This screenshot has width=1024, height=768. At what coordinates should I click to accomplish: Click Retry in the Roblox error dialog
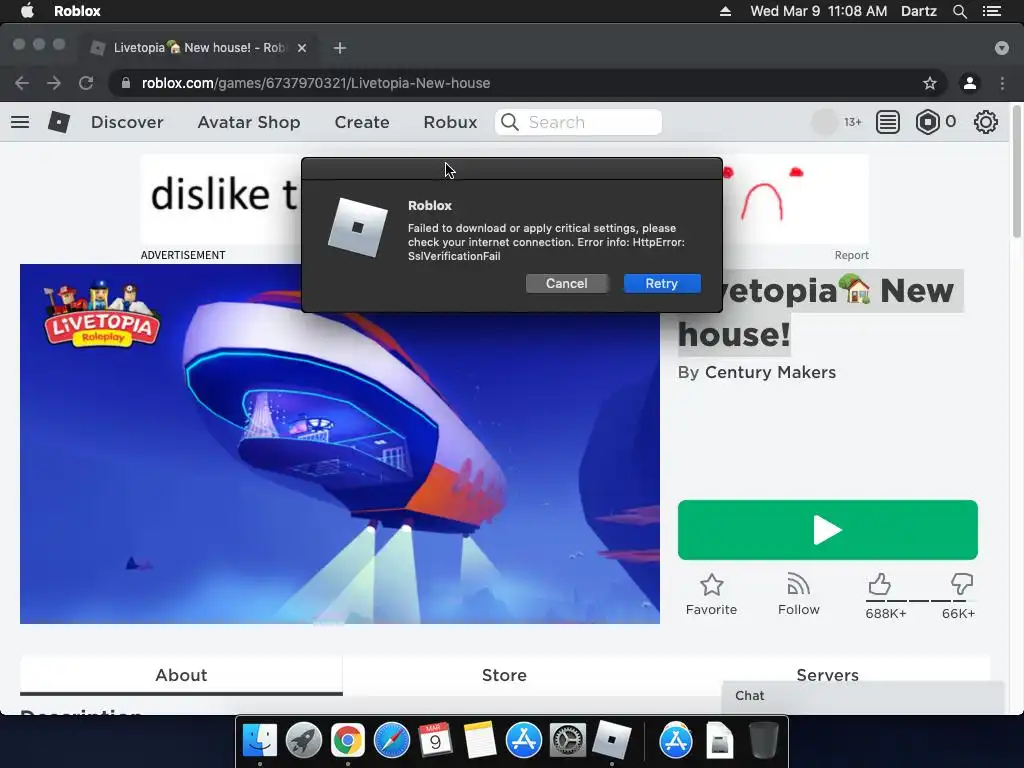[662, 283]
